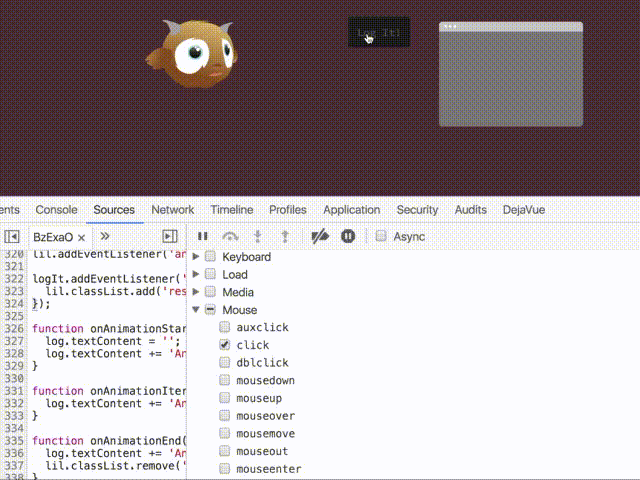The width and height of the screenshot is (640, 480).
Task: Toggle pause on exceptions
Action: [x=348, y=236]
